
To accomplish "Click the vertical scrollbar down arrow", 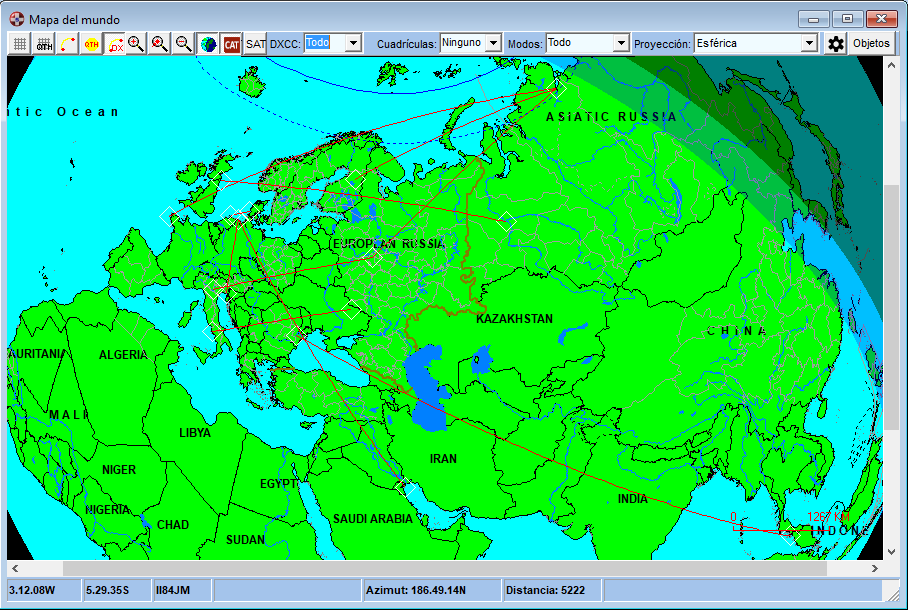I will (x=891, y=551).
